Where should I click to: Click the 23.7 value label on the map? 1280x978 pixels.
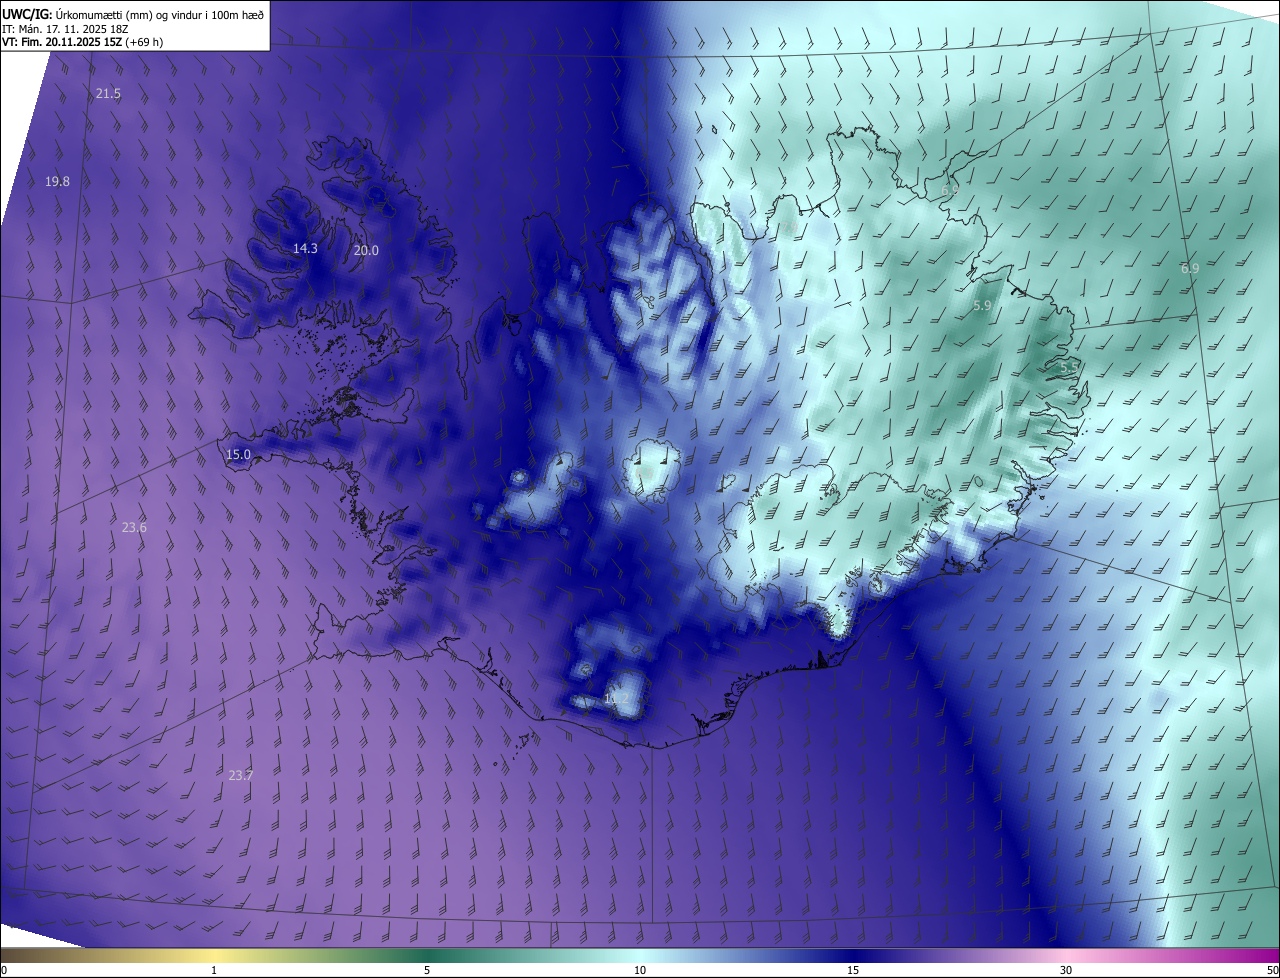240,775
